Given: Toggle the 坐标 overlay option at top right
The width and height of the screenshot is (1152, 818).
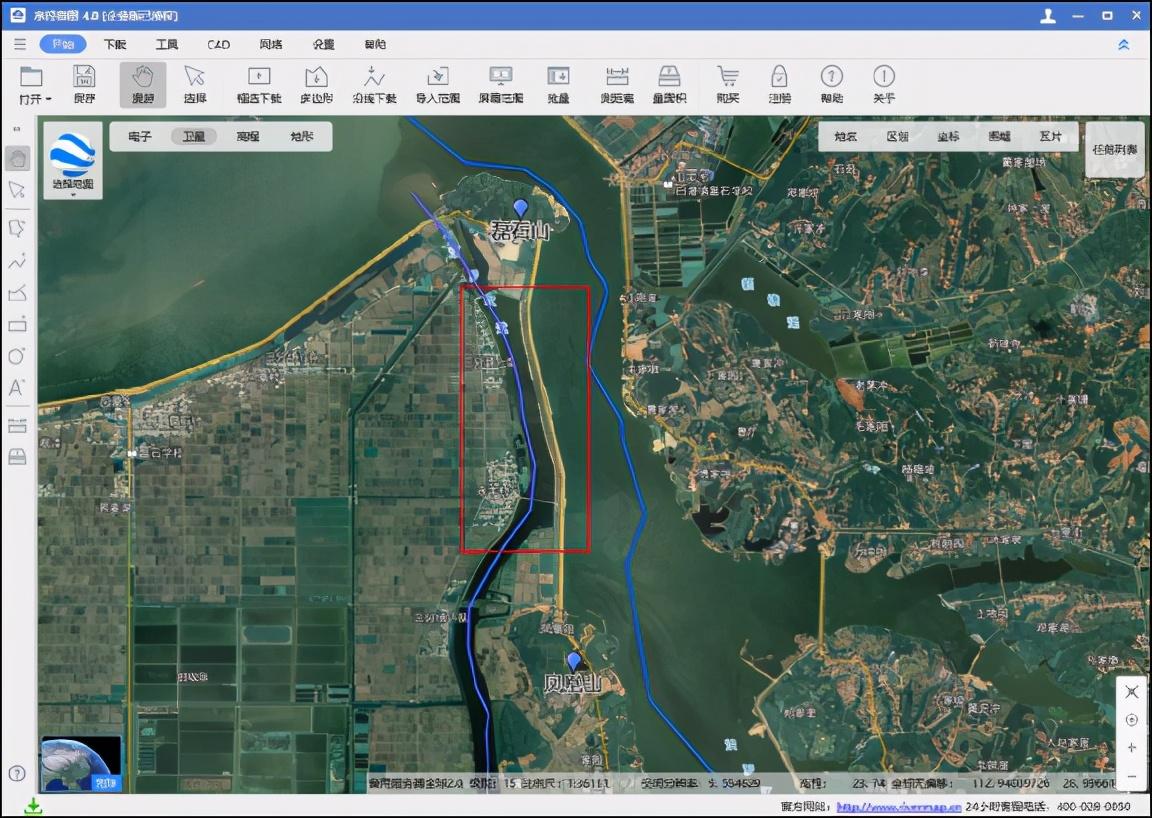Looking at the screenshot, I should [948, 136].
